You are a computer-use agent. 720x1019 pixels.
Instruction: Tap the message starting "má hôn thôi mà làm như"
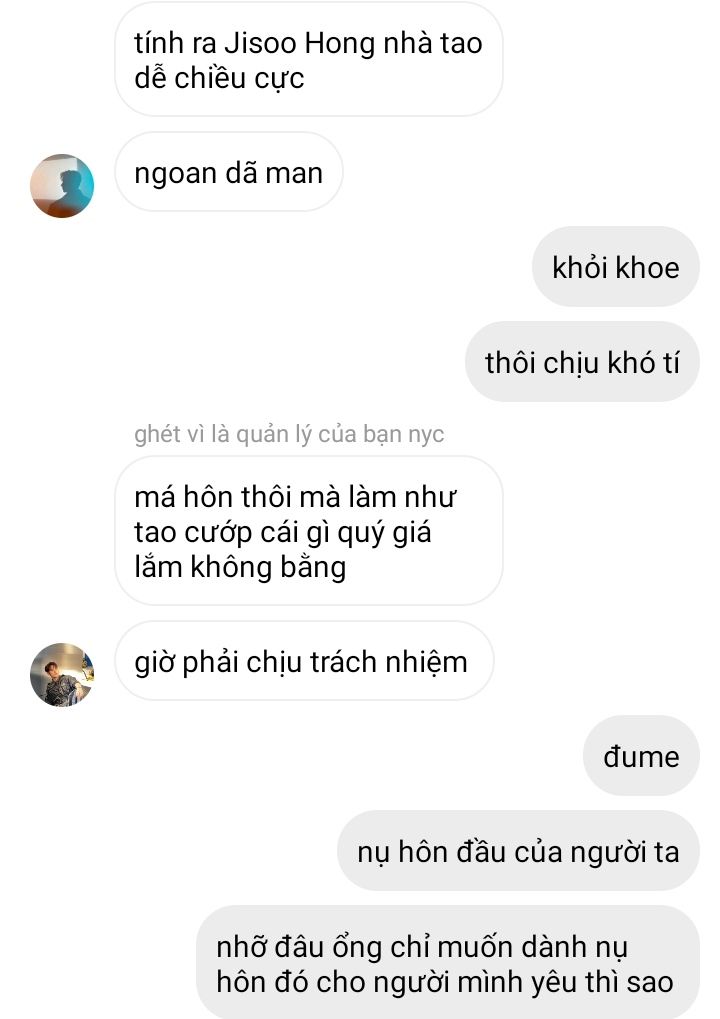309,531
